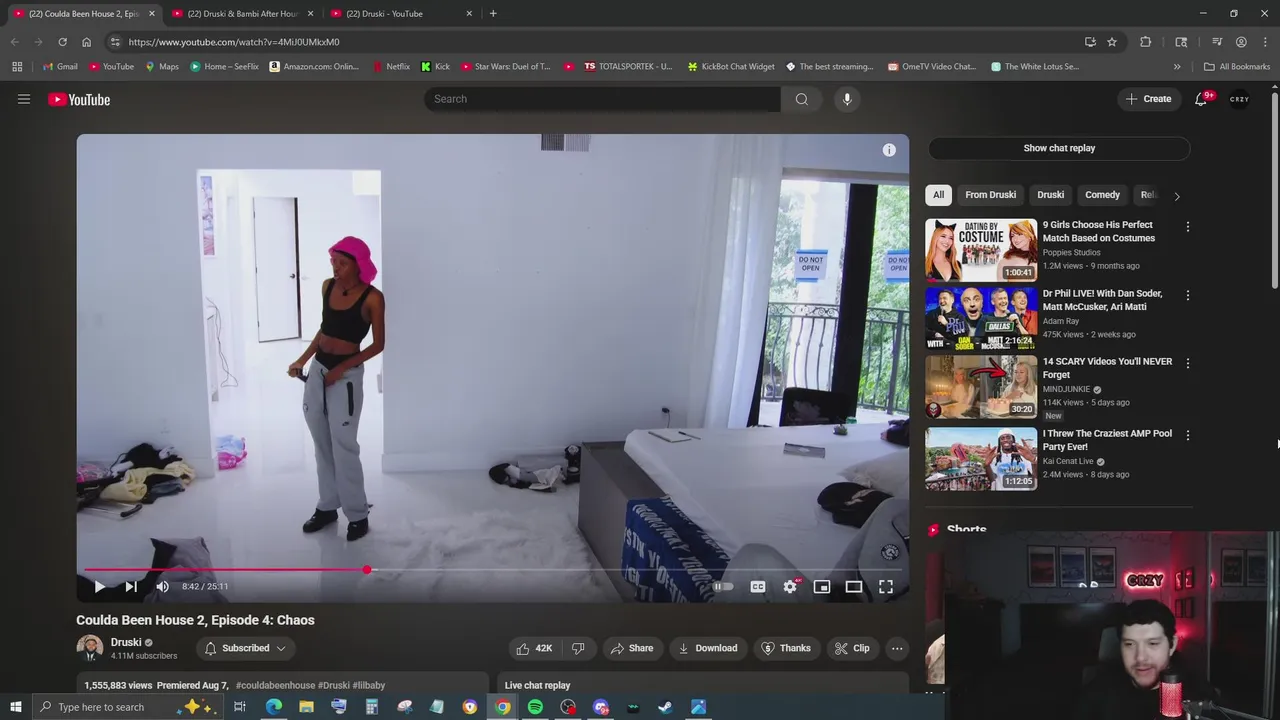Select the From Druski filter chip
Image resolution: width=1280 pixels, height=720 pixels.
pyautogui.click(x=990, y=195)
